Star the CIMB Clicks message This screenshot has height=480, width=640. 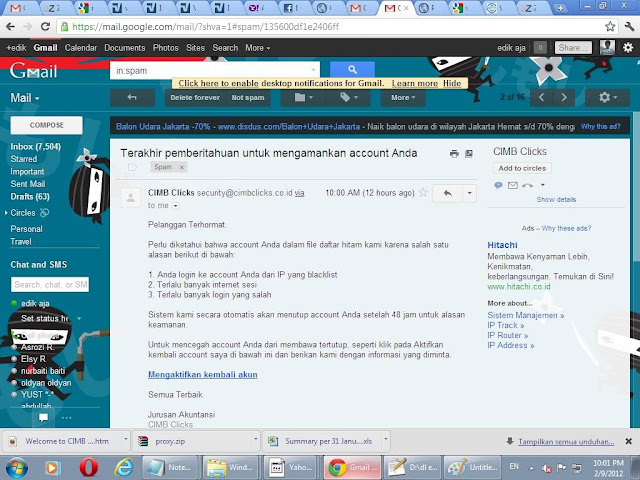click(423, 193)
